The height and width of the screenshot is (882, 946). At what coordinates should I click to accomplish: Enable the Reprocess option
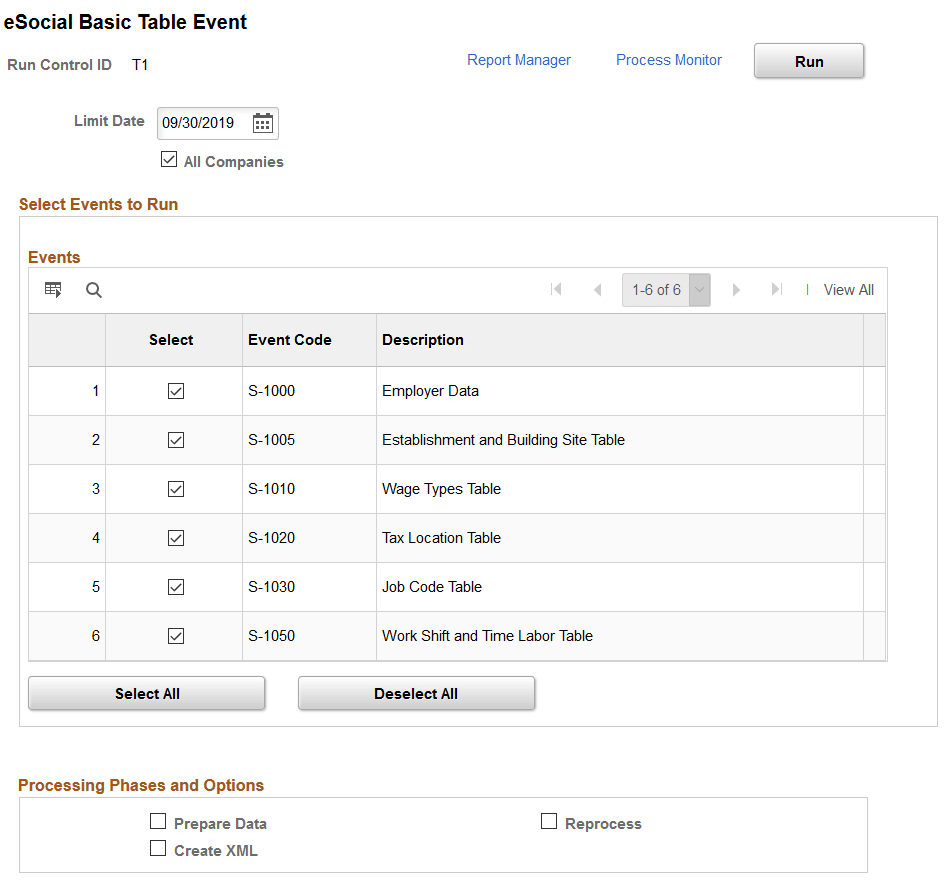pos(549,820)
